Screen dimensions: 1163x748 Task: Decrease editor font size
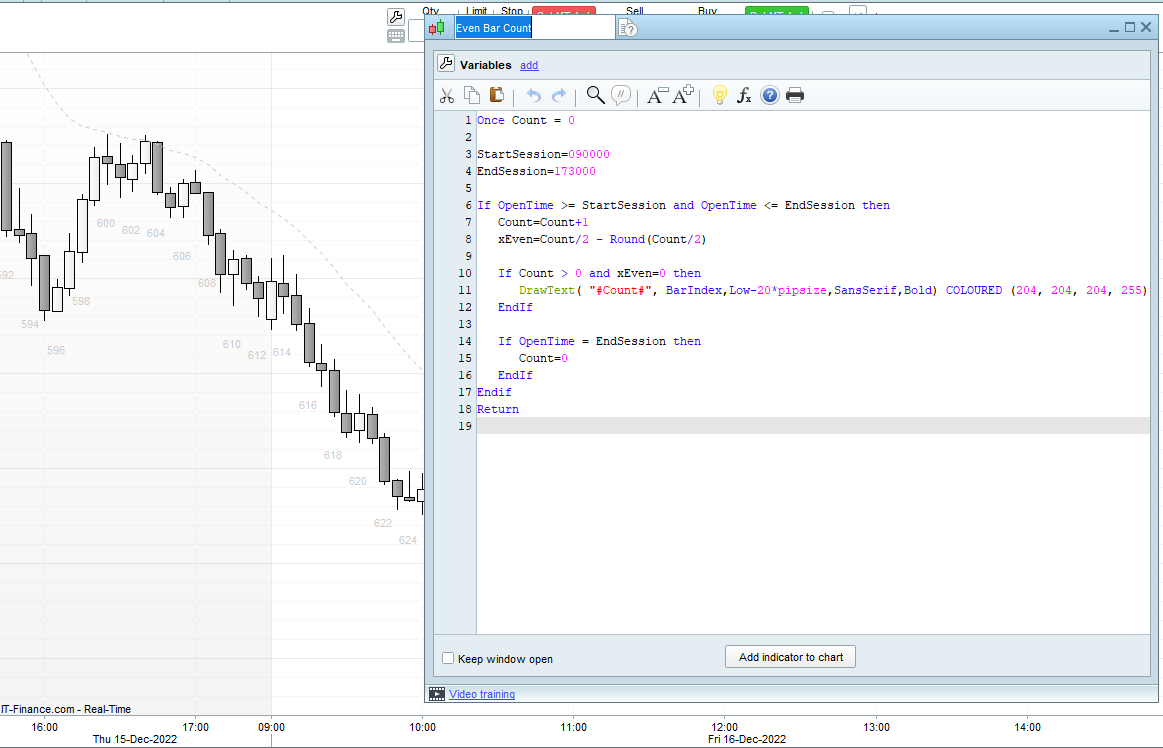tap(657, 96)
